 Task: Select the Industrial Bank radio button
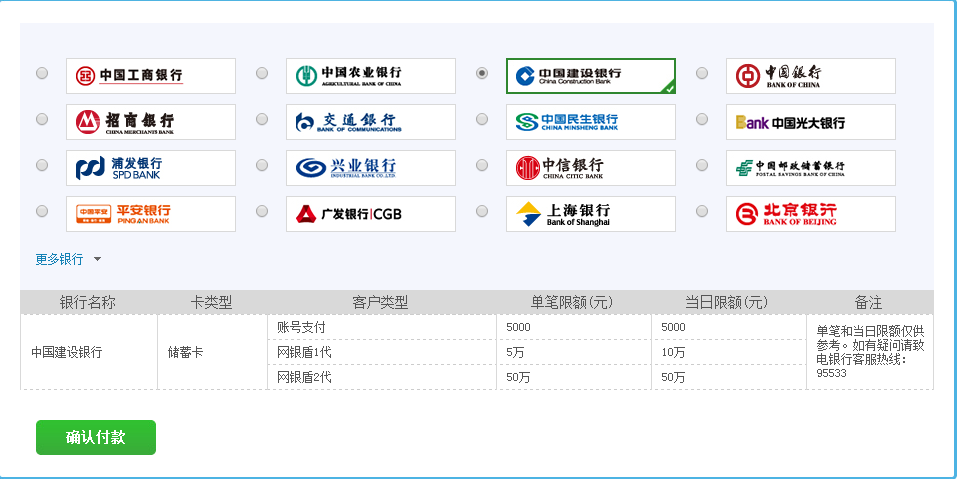(x=262, y=165)
